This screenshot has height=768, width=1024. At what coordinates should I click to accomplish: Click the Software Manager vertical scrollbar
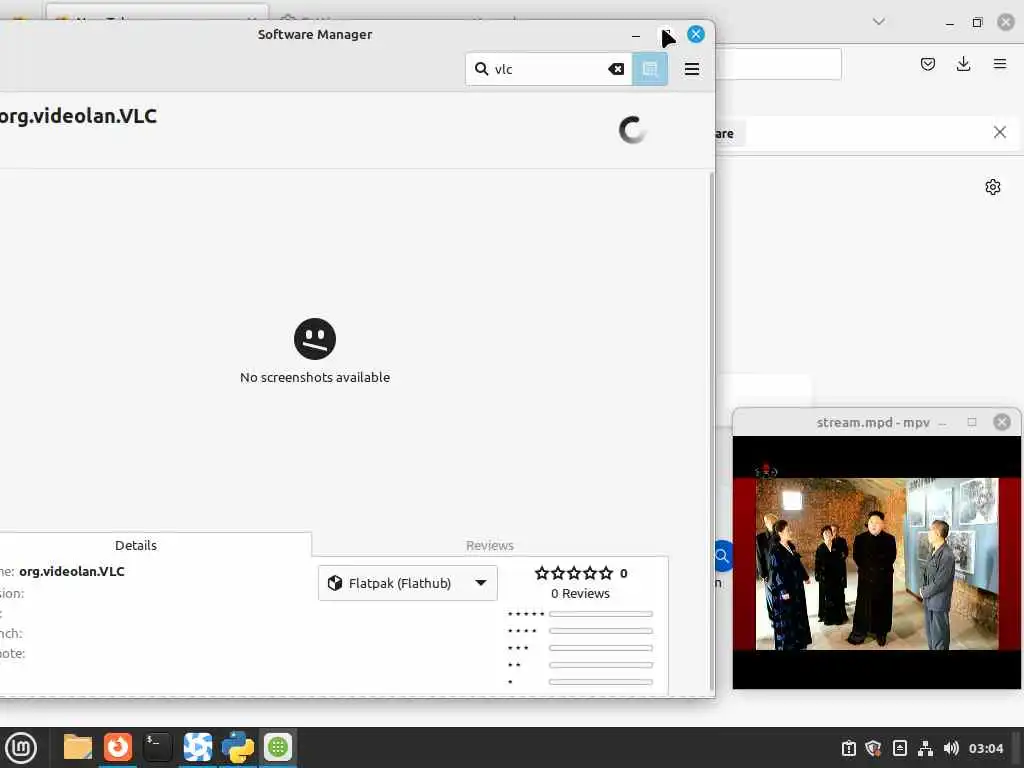point(711,431)
